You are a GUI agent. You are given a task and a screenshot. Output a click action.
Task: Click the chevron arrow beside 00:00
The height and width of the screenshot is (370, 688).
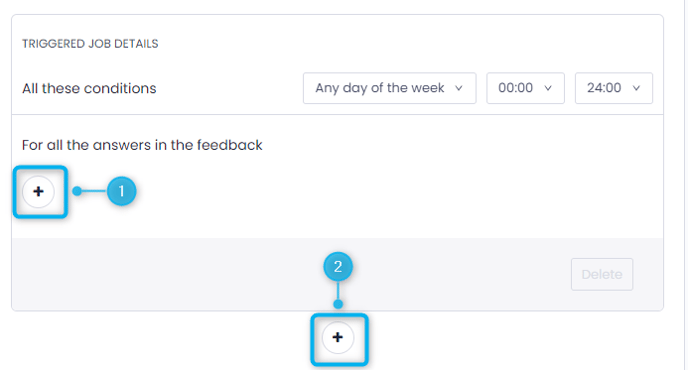pos(548,88)
